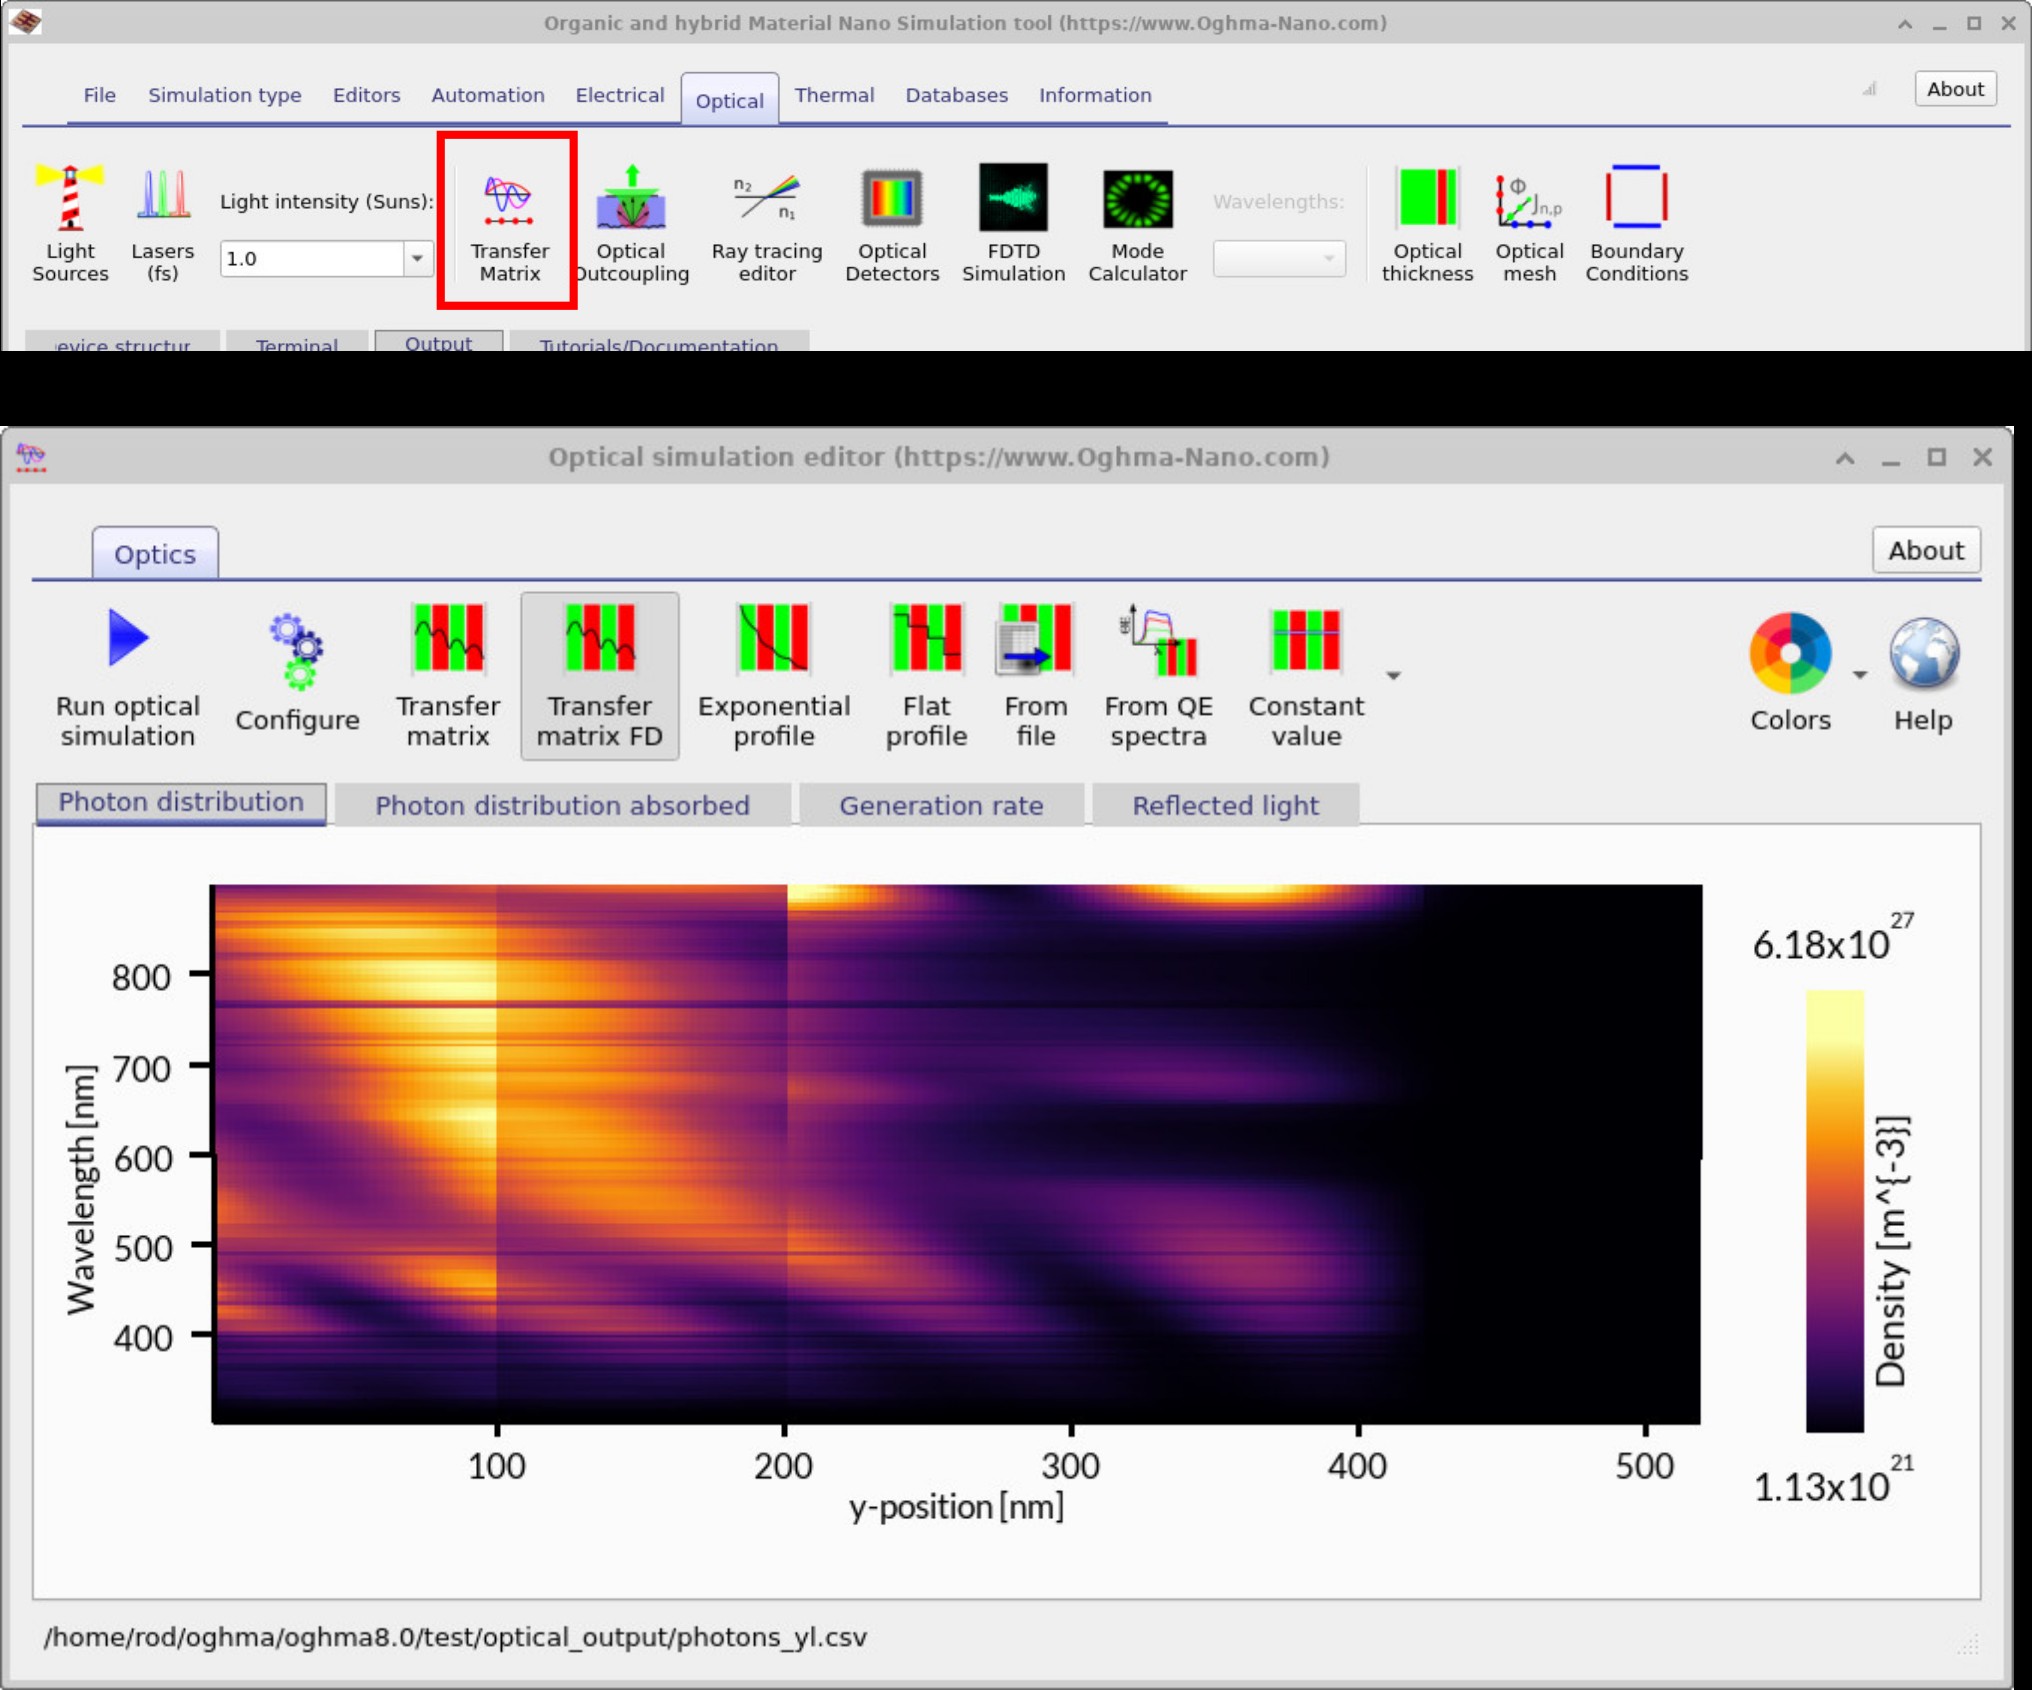Click Run optical simulation play icon
Image resolution: width=2032 pixels, height=1690 pixels.
(128, 639)
